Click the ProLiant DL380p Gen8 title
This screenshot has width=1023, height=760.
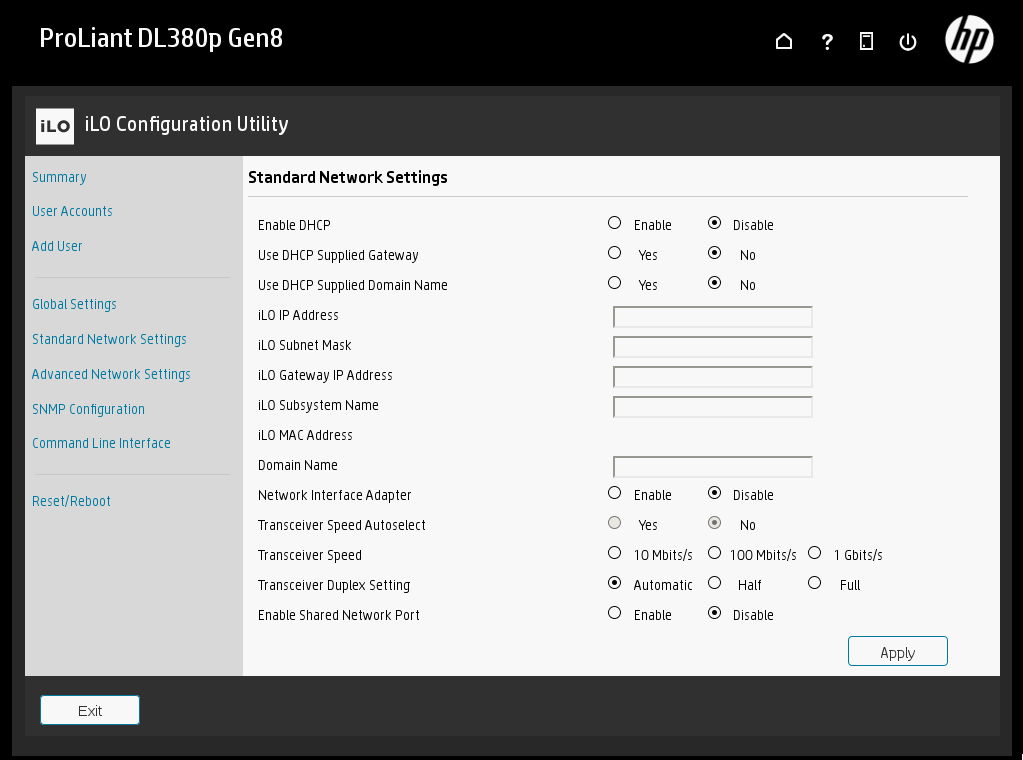[161, 38]
